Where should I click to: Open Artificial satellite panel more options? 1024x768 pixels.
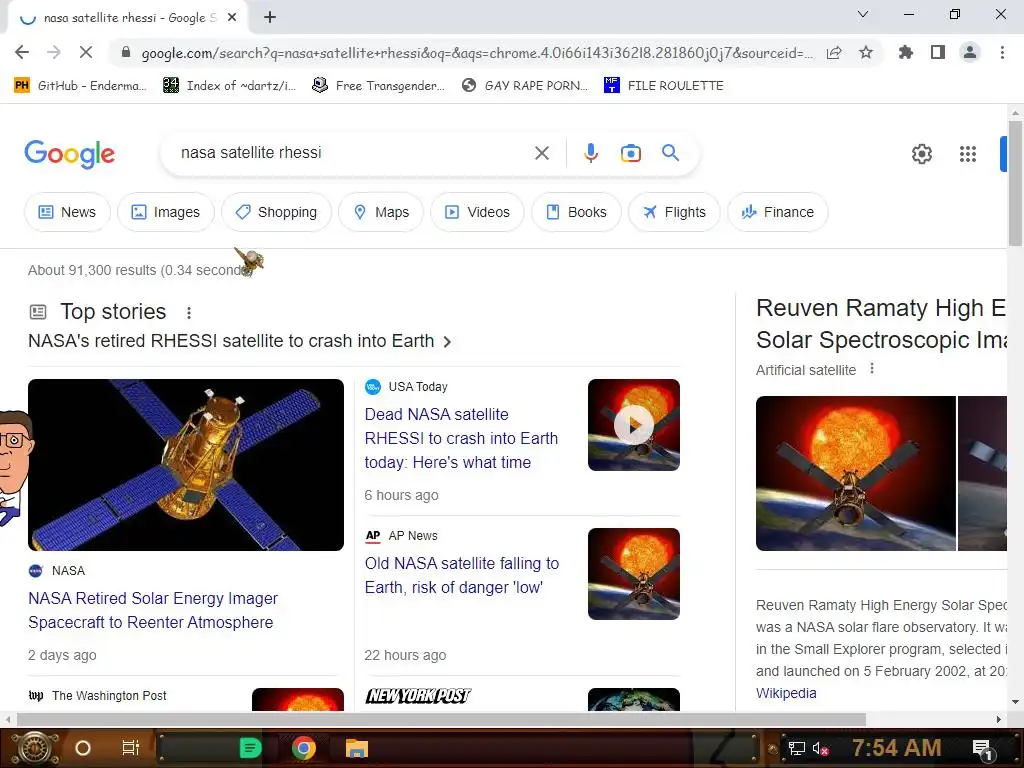(x=872, y=369)
